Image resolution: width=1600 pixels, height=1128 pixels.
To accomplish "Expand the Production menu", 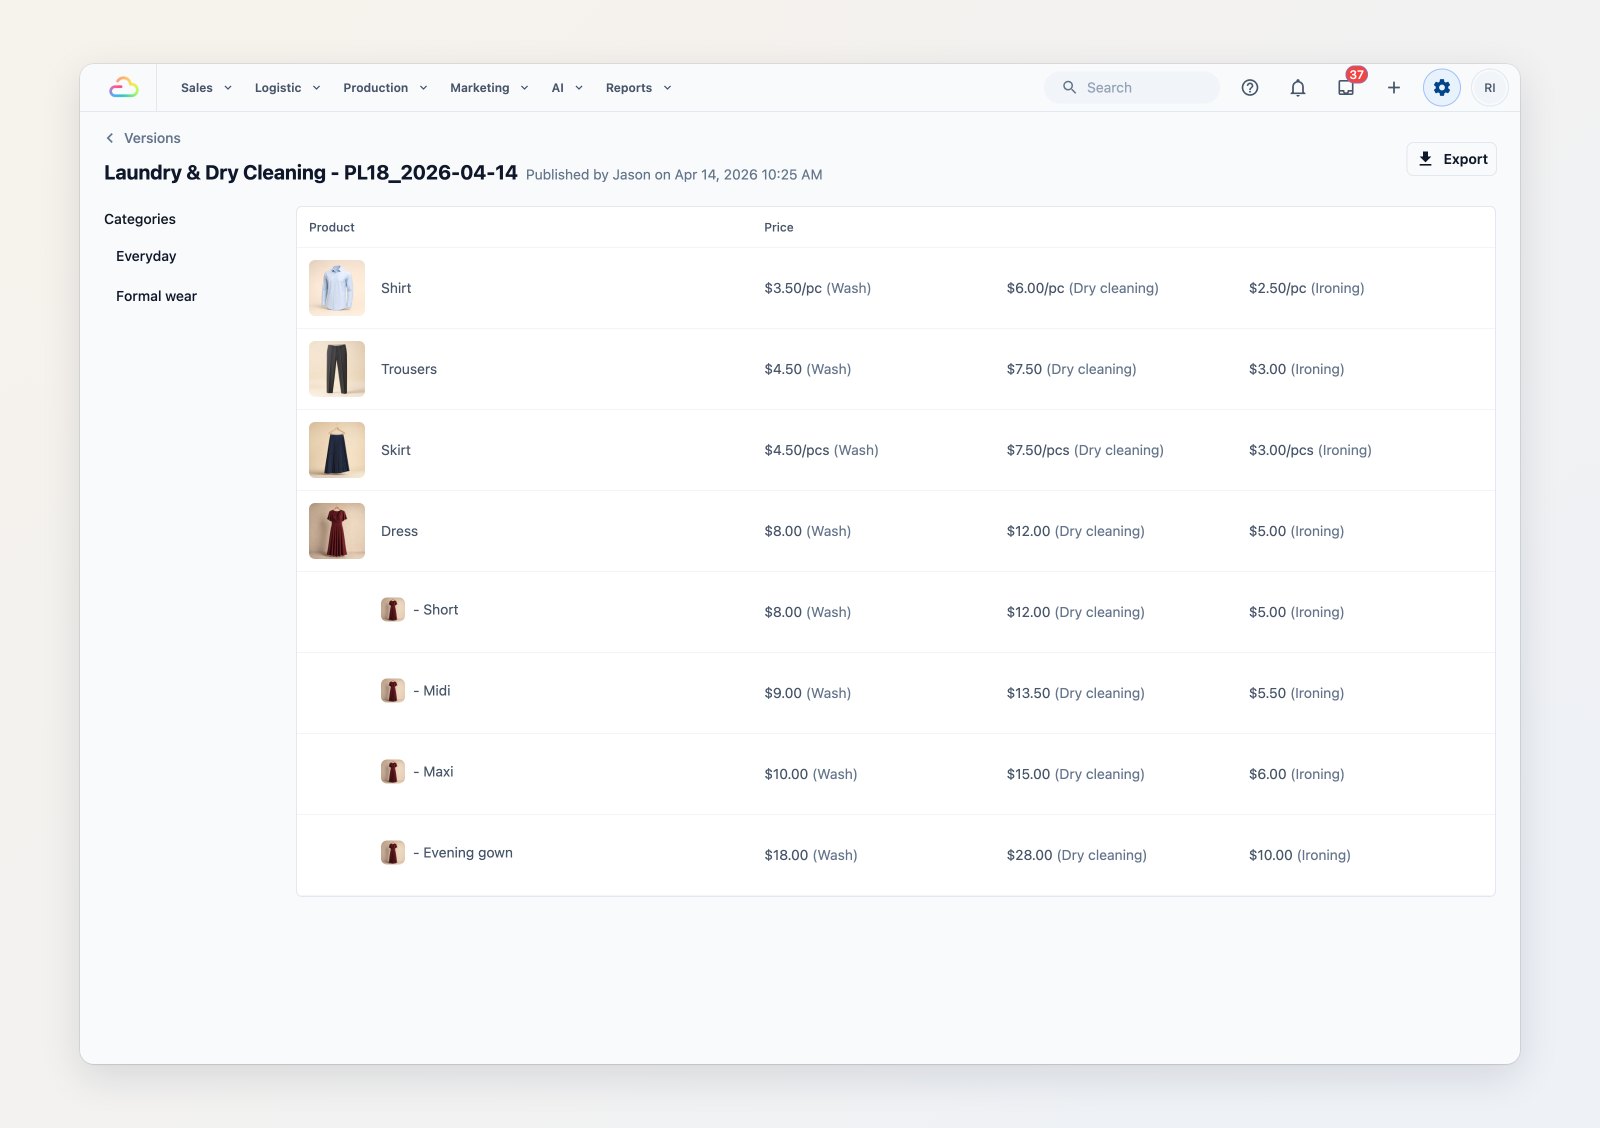I will 385,88.
